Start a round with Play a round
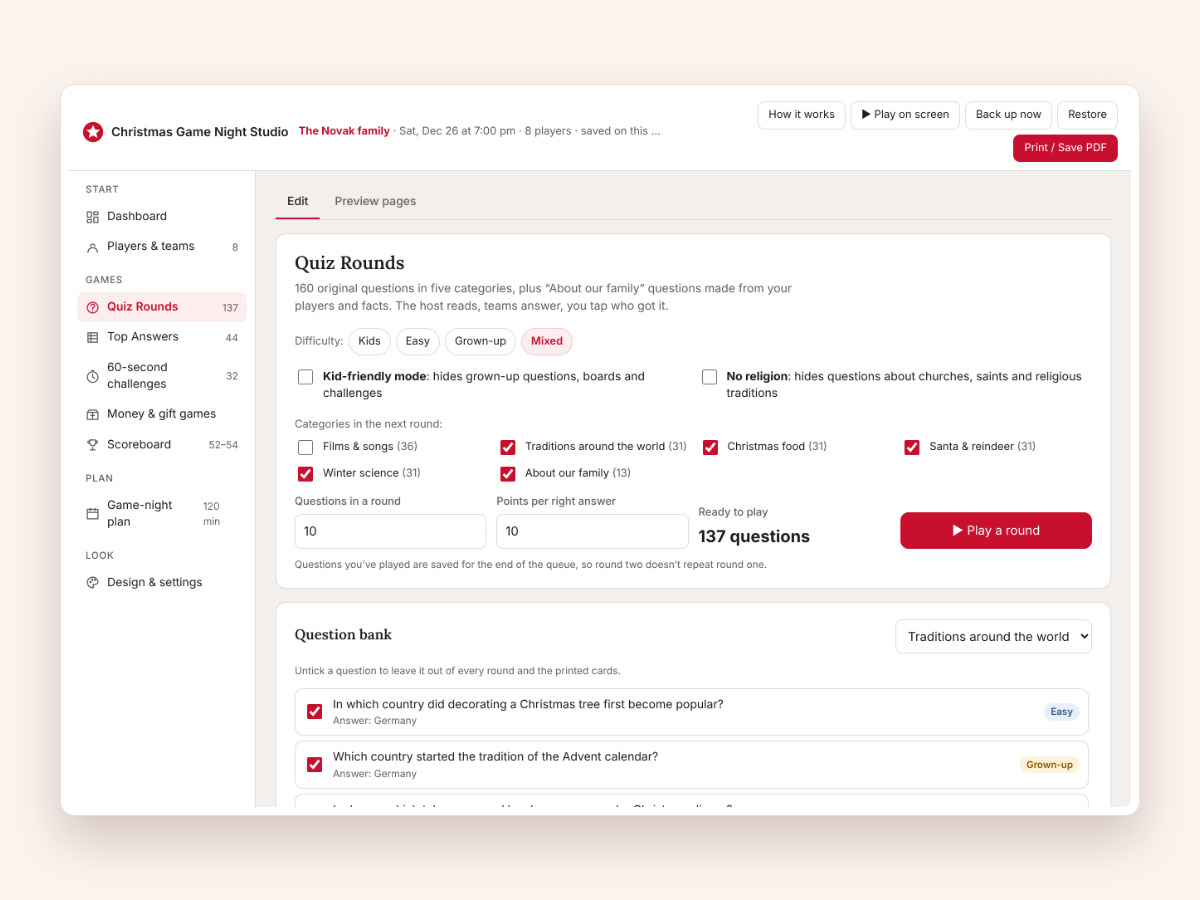Viewport: 1200px width, 900px height. (x=996, y=531)
